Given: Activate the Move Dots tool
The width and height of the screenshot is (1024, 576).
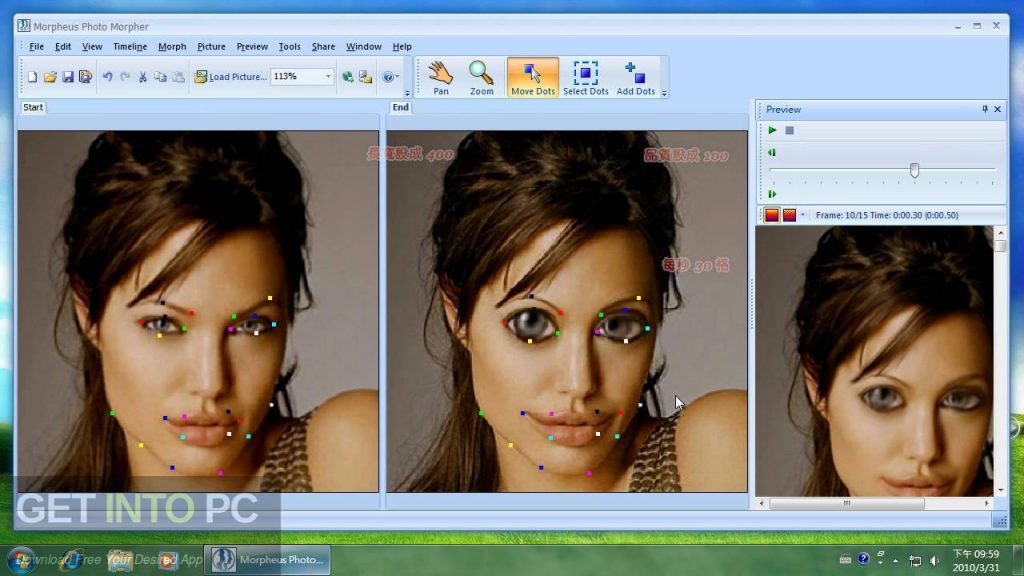Looking at the screenshot, I should tap(533, 78).
